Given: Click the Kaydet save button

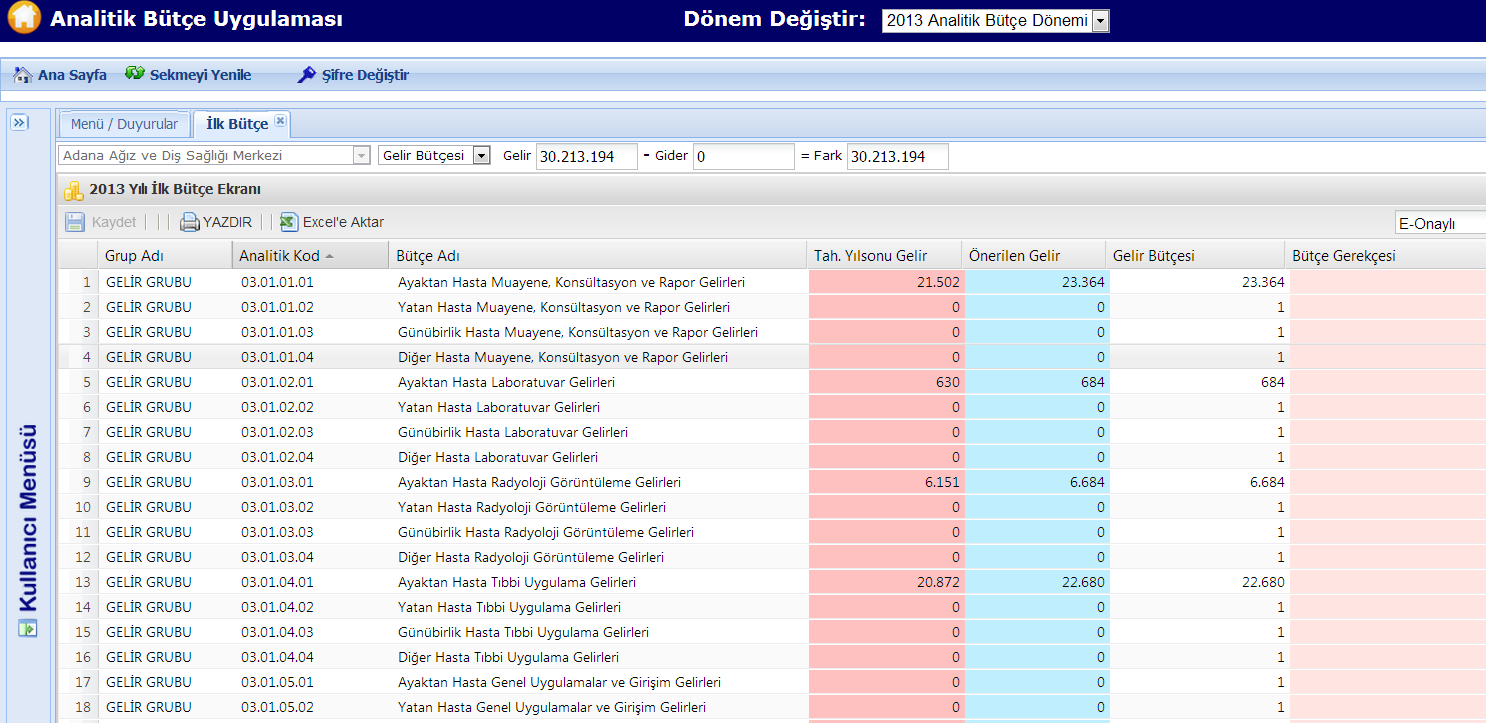Looking at the screenshot, I should (x=101, y=222).
